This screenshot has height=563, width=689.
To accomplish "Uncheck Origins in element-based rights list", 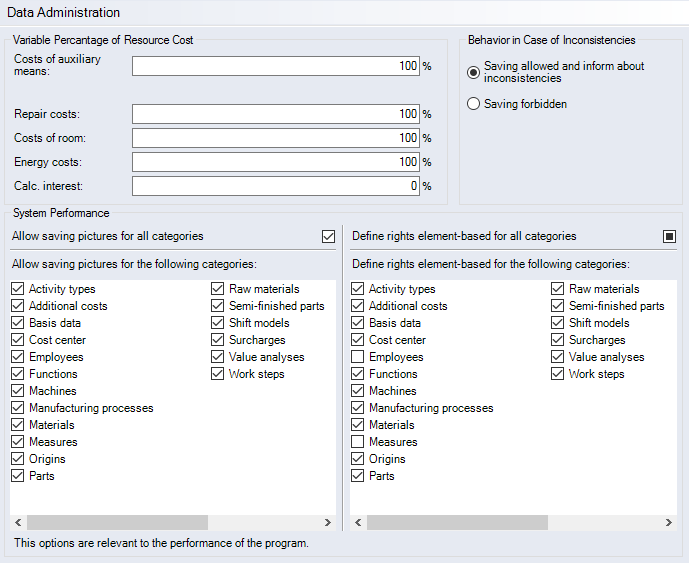I will 358,459.
